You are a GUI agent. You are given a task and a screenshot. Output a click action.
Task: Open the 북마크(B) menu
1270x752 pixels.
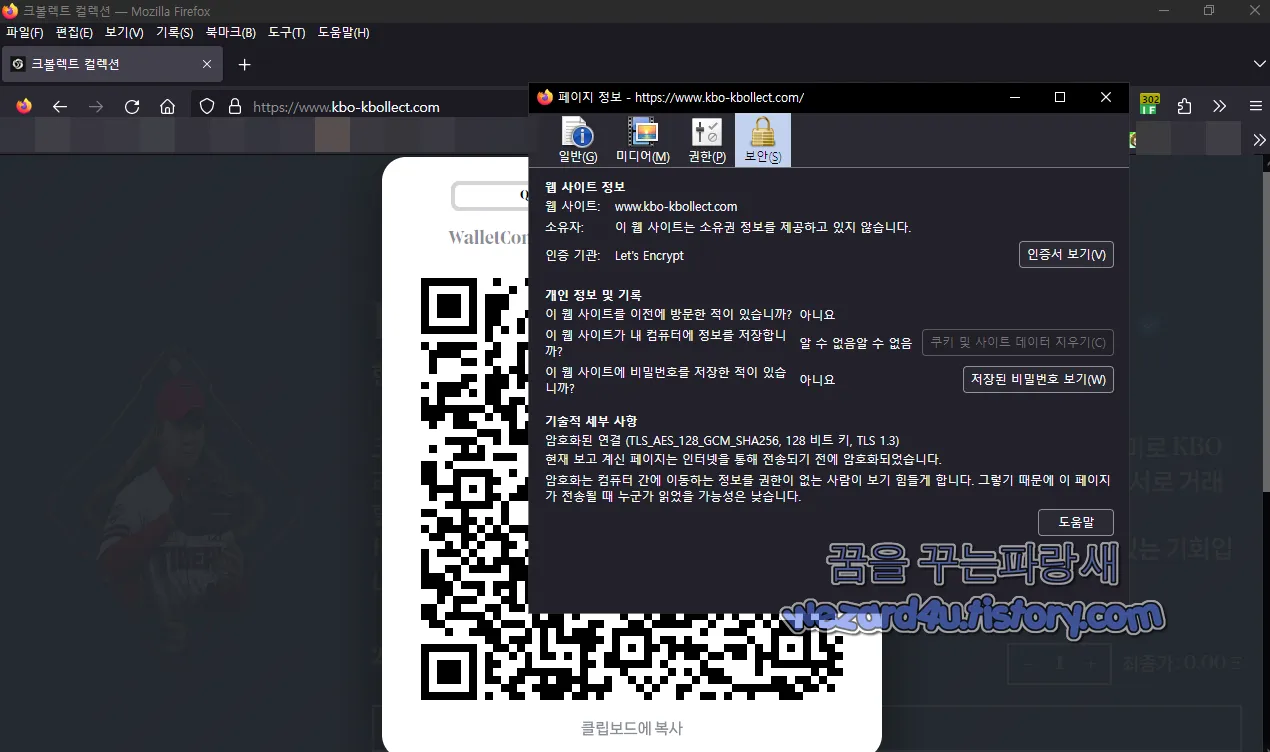[x=231, y=33]
